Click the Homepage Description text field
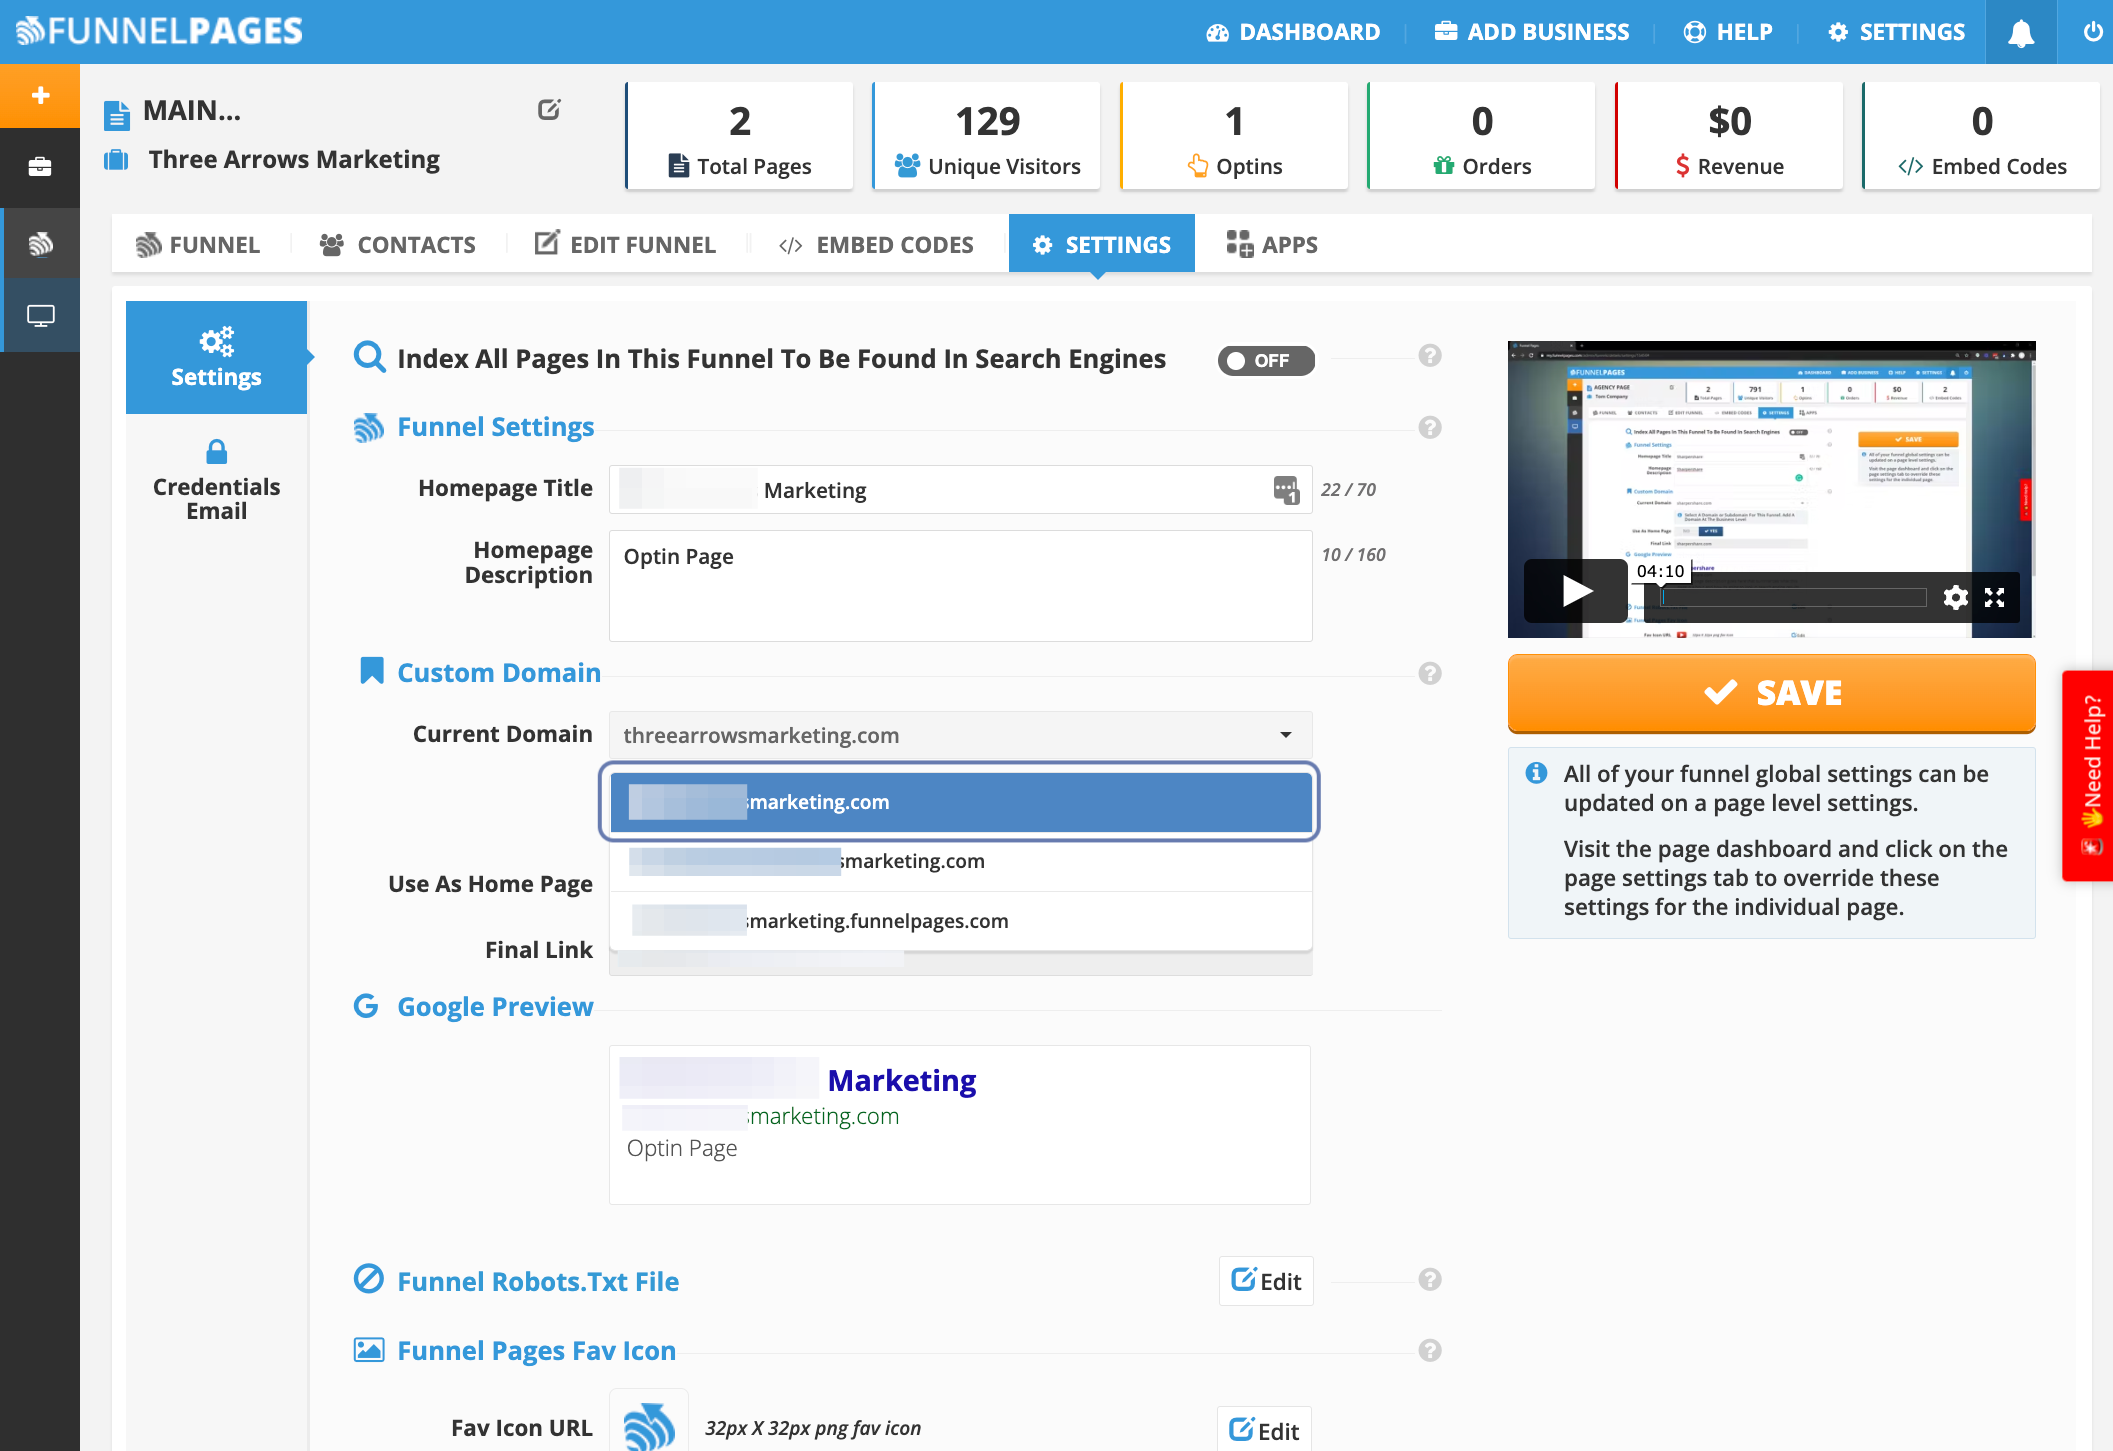Screen dimensions: 2113x1451 click(960, 586)
